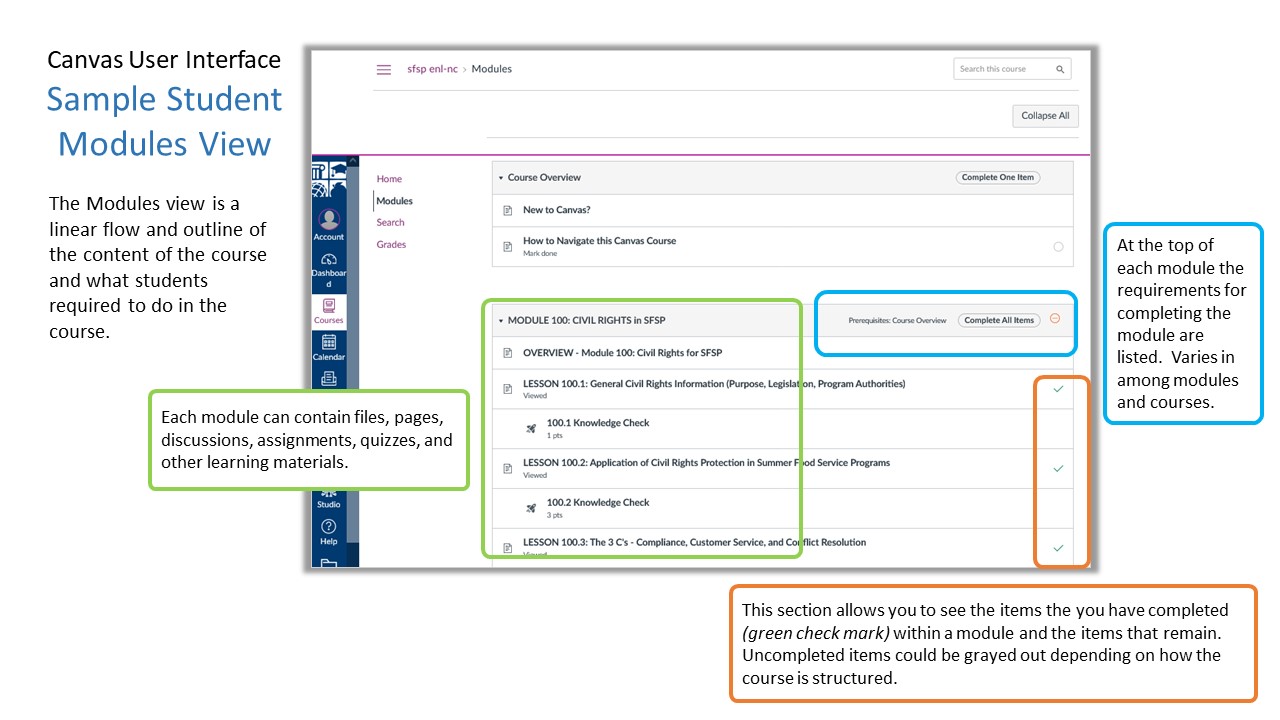This screenshot has width=1280, height=720.
Task: Mark 'How to Navigate' item done circle
Action: (1058, 247)
